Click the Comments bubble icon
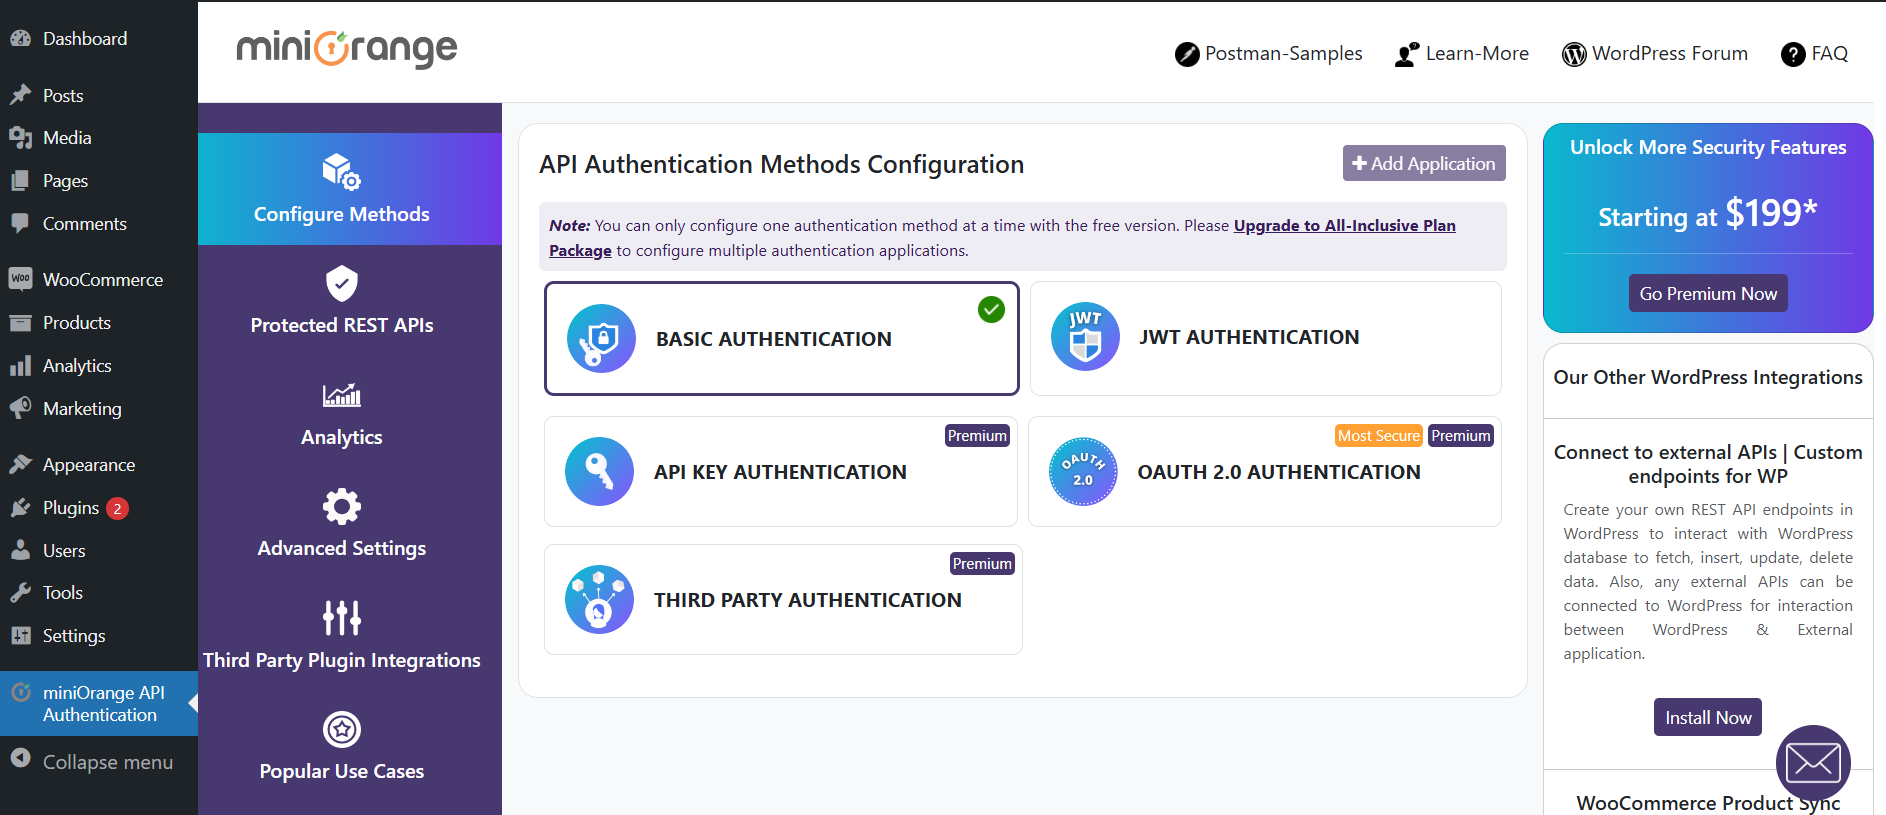 pos(20,224)
